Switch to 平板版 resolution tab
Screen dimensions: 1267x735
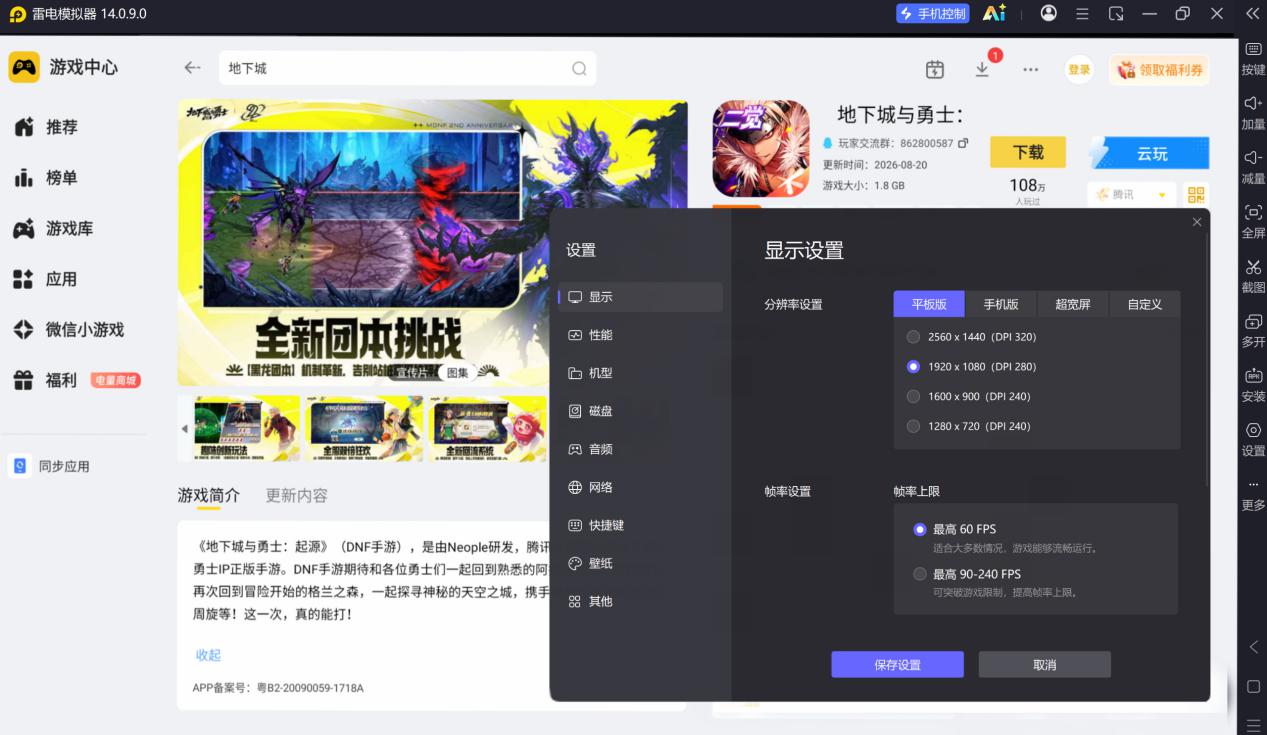point(928,304)
